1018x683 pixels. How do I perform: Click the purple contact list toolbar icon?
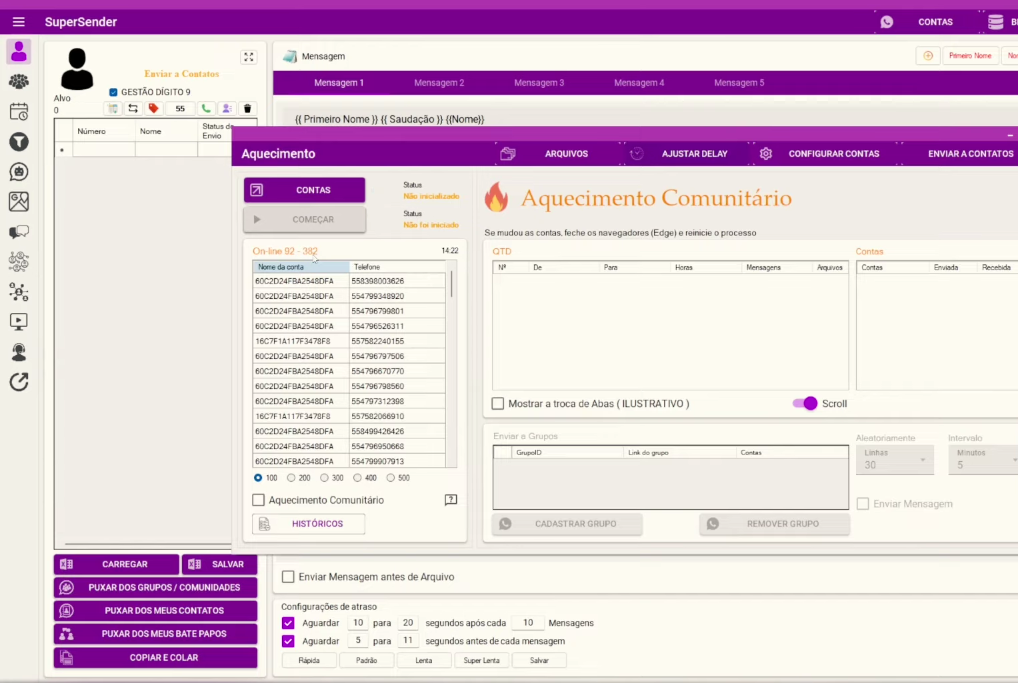[x=227, y=108]
